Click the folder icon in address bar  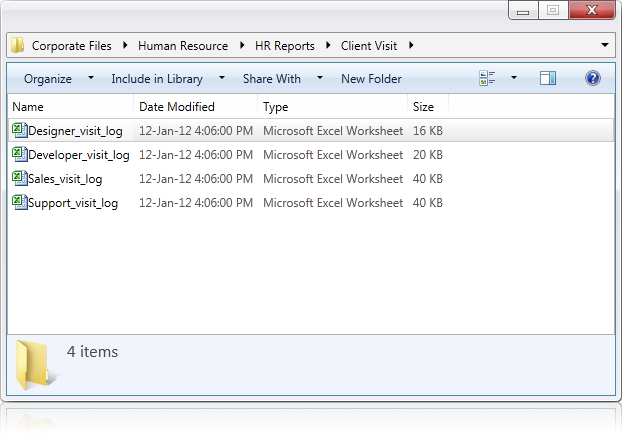point(18,45)
